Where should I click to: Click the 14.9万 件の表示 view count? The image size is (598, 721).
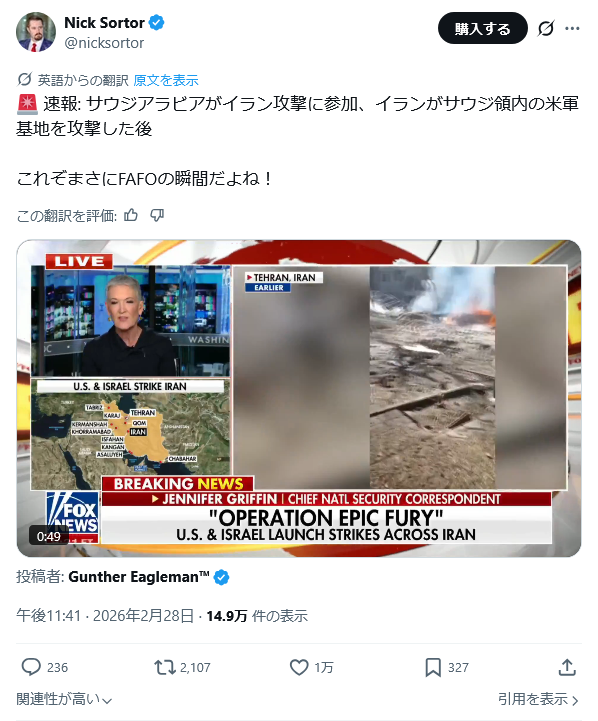pos(257,616)
